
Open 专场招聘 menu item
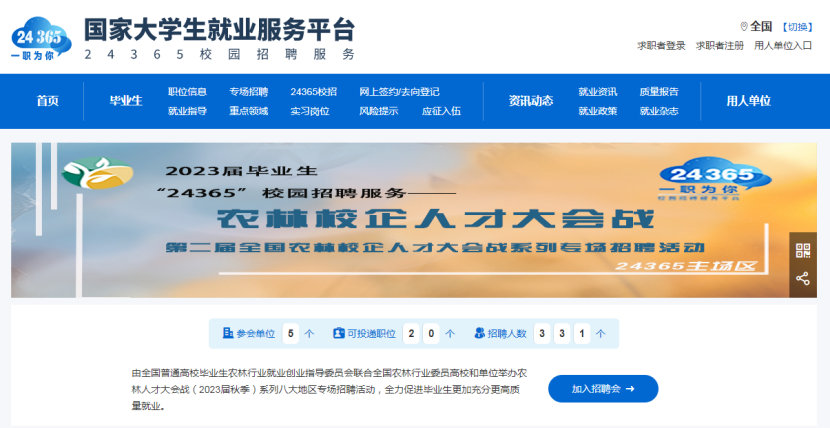point(249,92)
